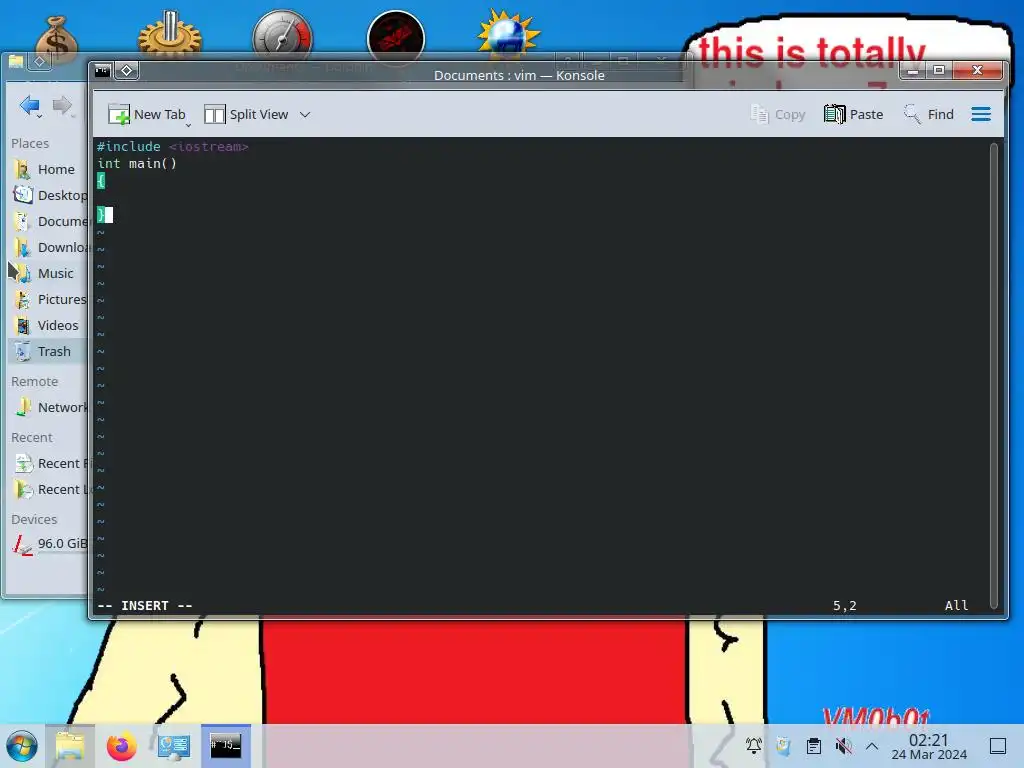The width and height of the screenshot is (1024, 768).
Task: Click Dolphin window folder icon in titlebar
Action: (x=16, y=62)
